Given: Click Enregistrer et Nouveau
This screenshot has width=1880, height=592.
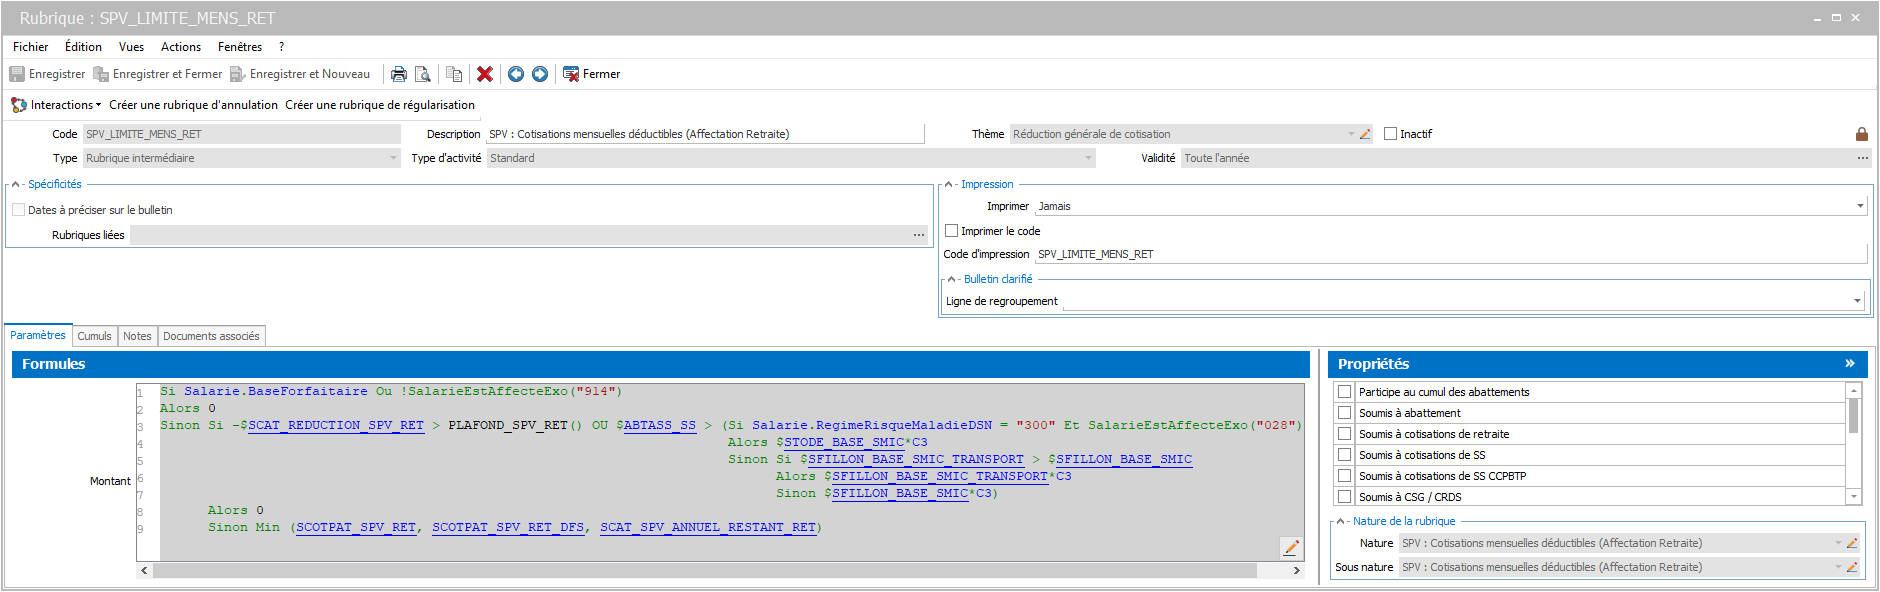Looking at the screenshot, I should [300, 74].
